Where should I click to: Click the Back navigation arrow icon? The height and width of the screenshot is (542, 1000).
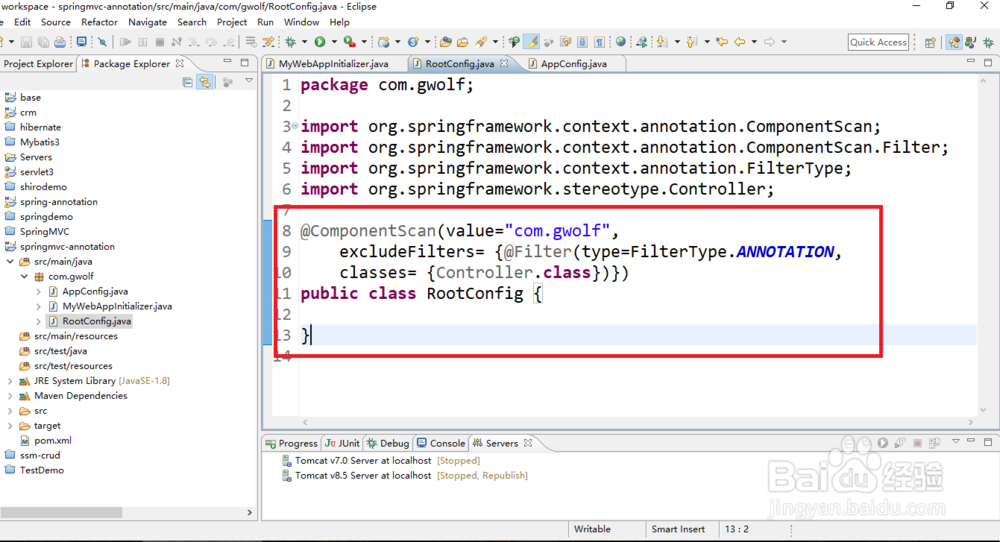click(x=739, y=42)
